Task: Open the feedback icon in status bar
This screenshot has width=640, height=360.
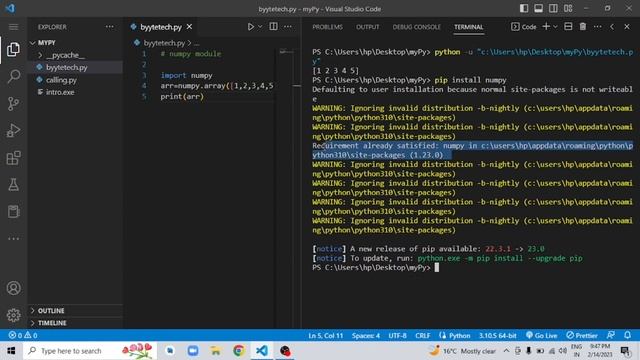Action: pos(611,335)
